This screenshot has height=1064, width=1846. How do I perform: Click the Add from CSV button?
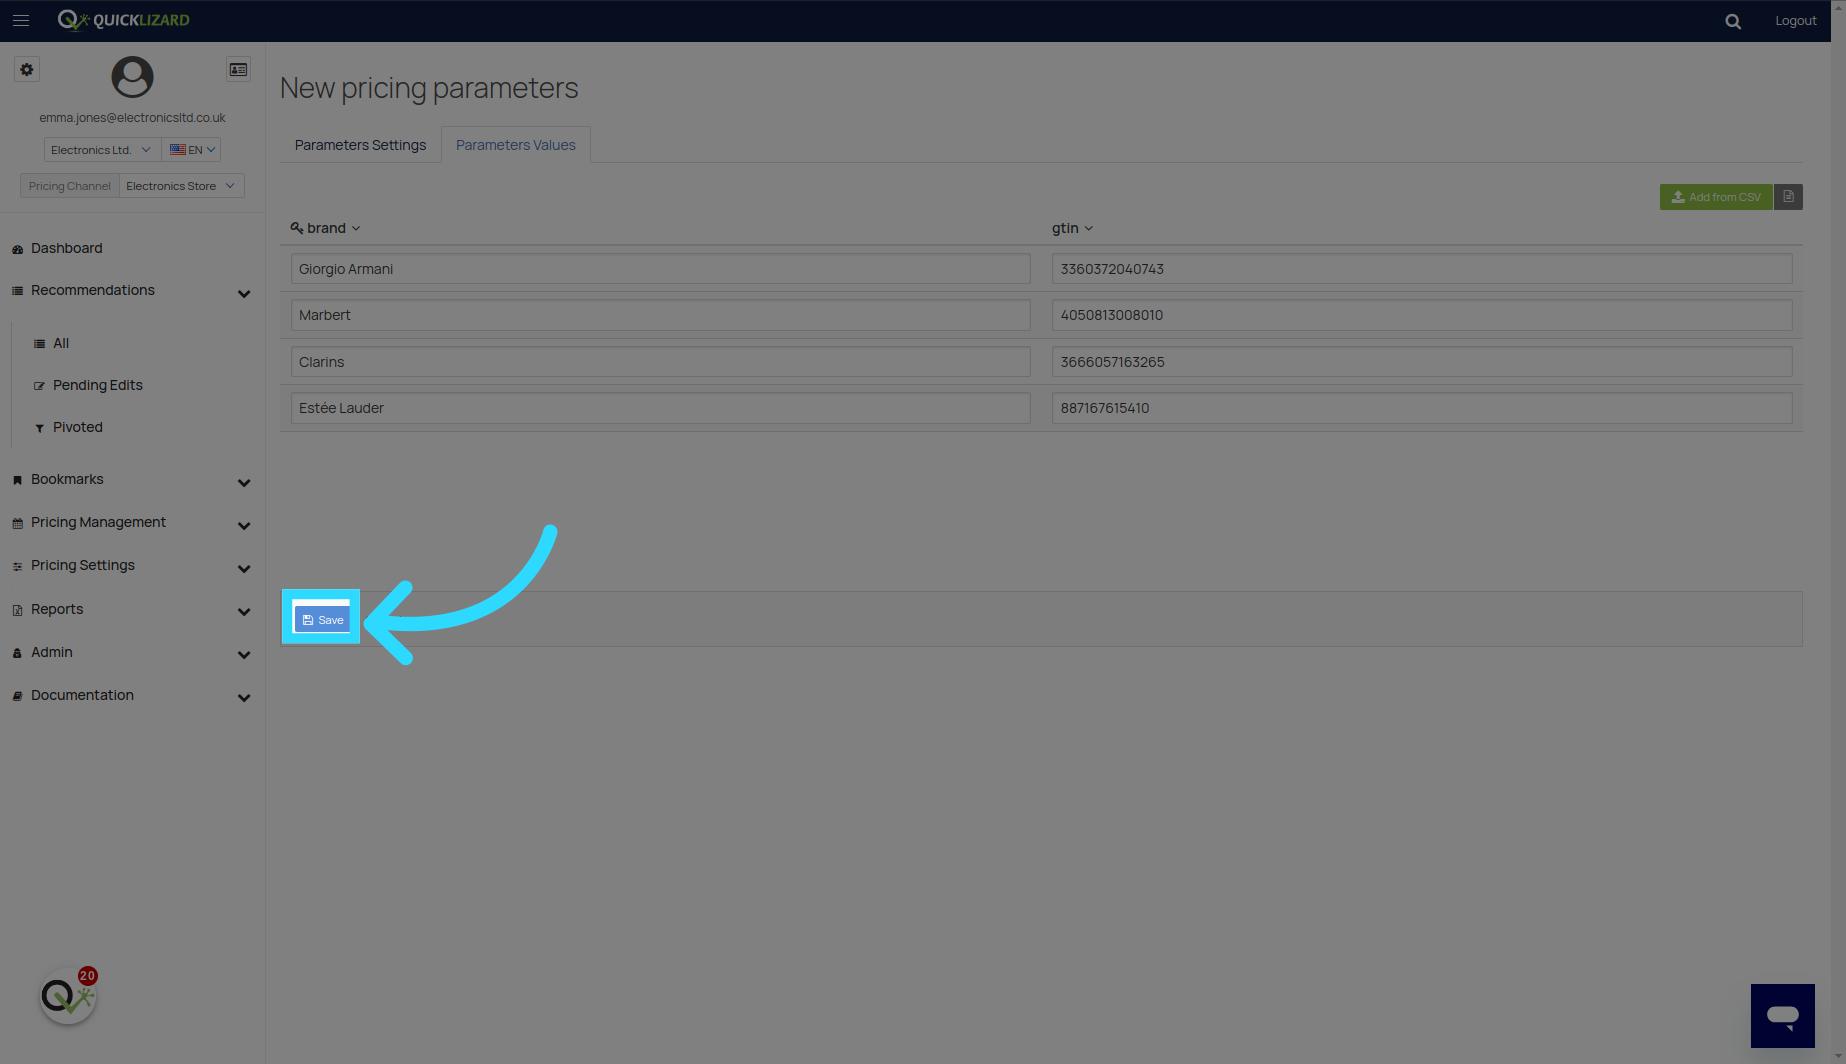coord(1716,197)
